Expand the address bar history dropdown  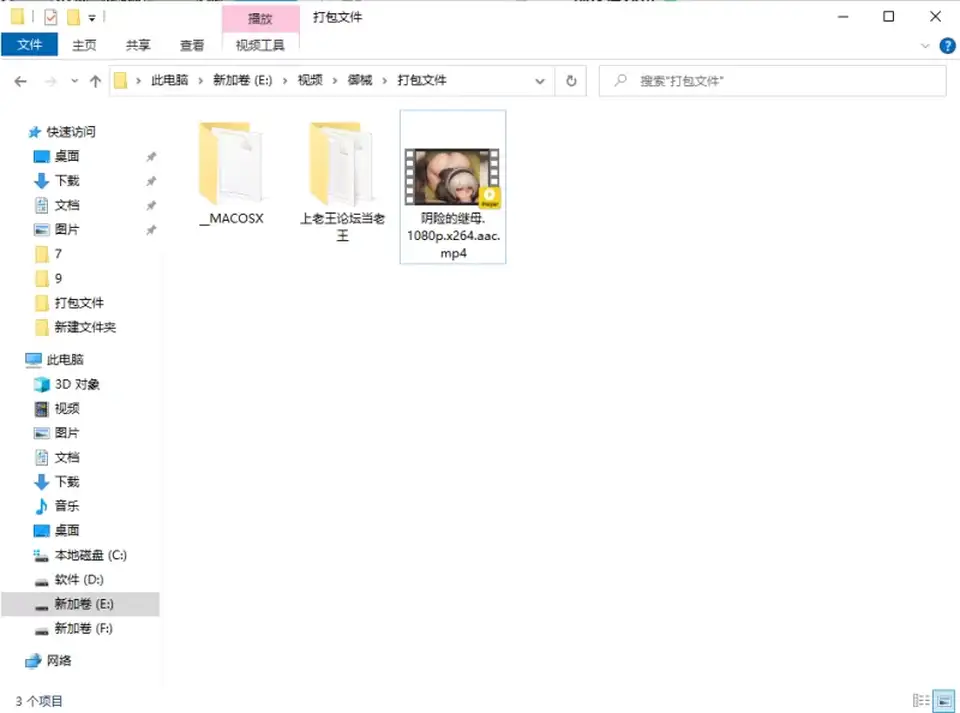[539, 81]
